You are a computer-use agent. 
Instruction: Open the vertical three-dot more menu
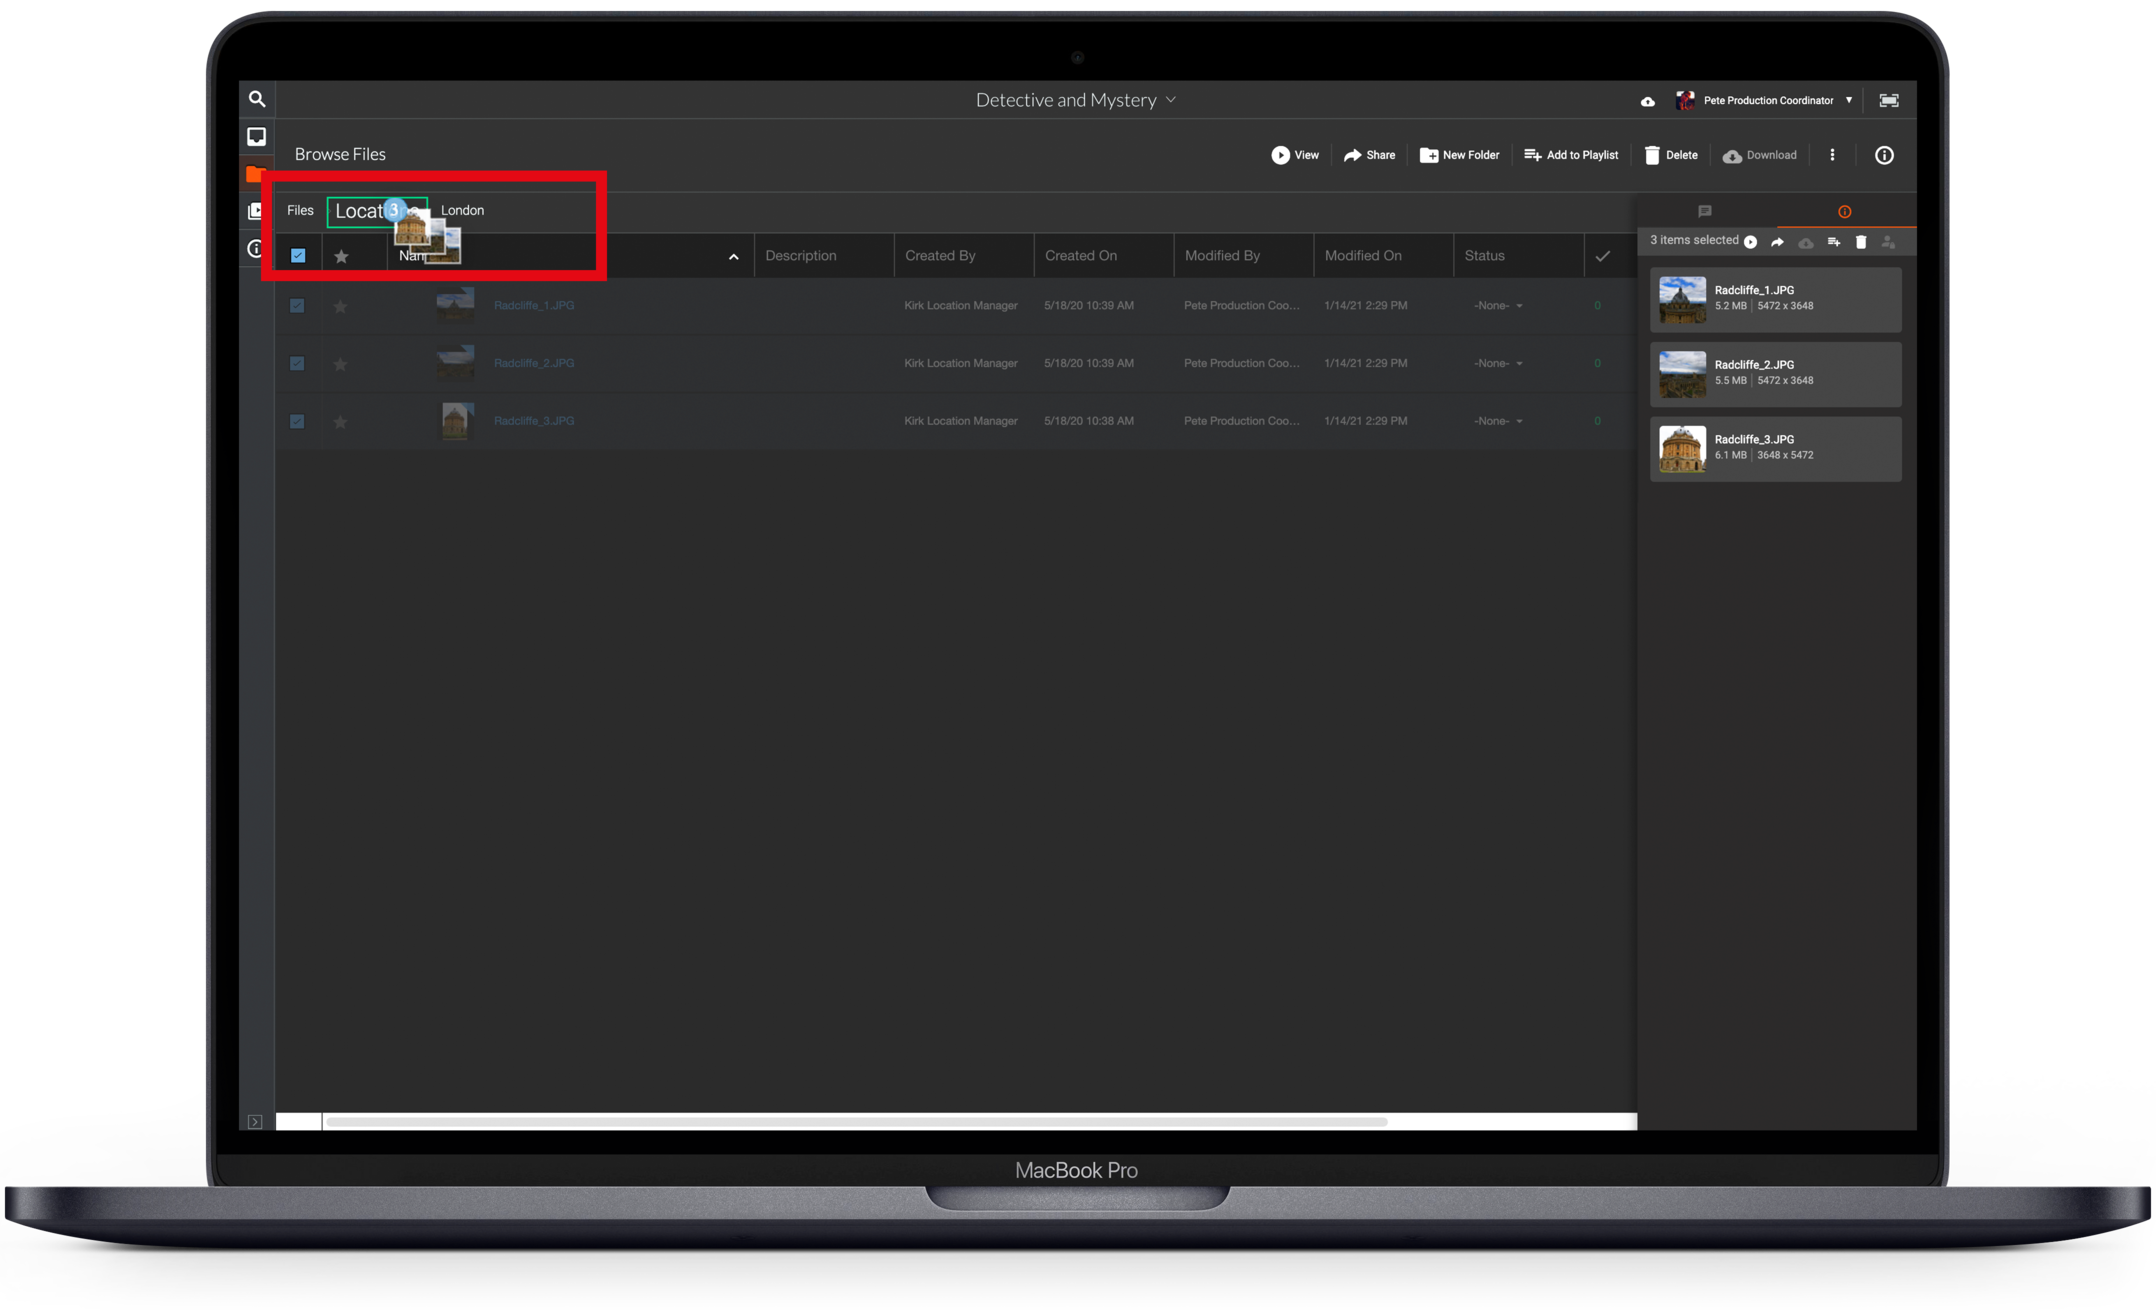pyautogui.click(x=1832, y=155)
